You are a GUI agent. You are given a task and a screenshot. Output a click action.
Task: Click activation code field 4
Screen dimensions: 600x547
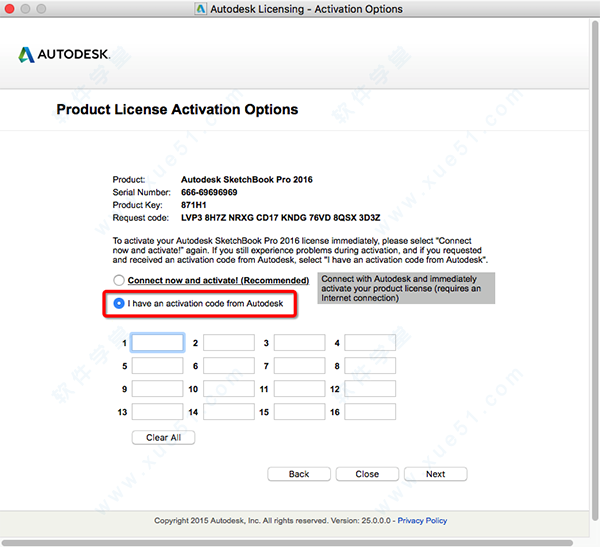tap(370, 343)
